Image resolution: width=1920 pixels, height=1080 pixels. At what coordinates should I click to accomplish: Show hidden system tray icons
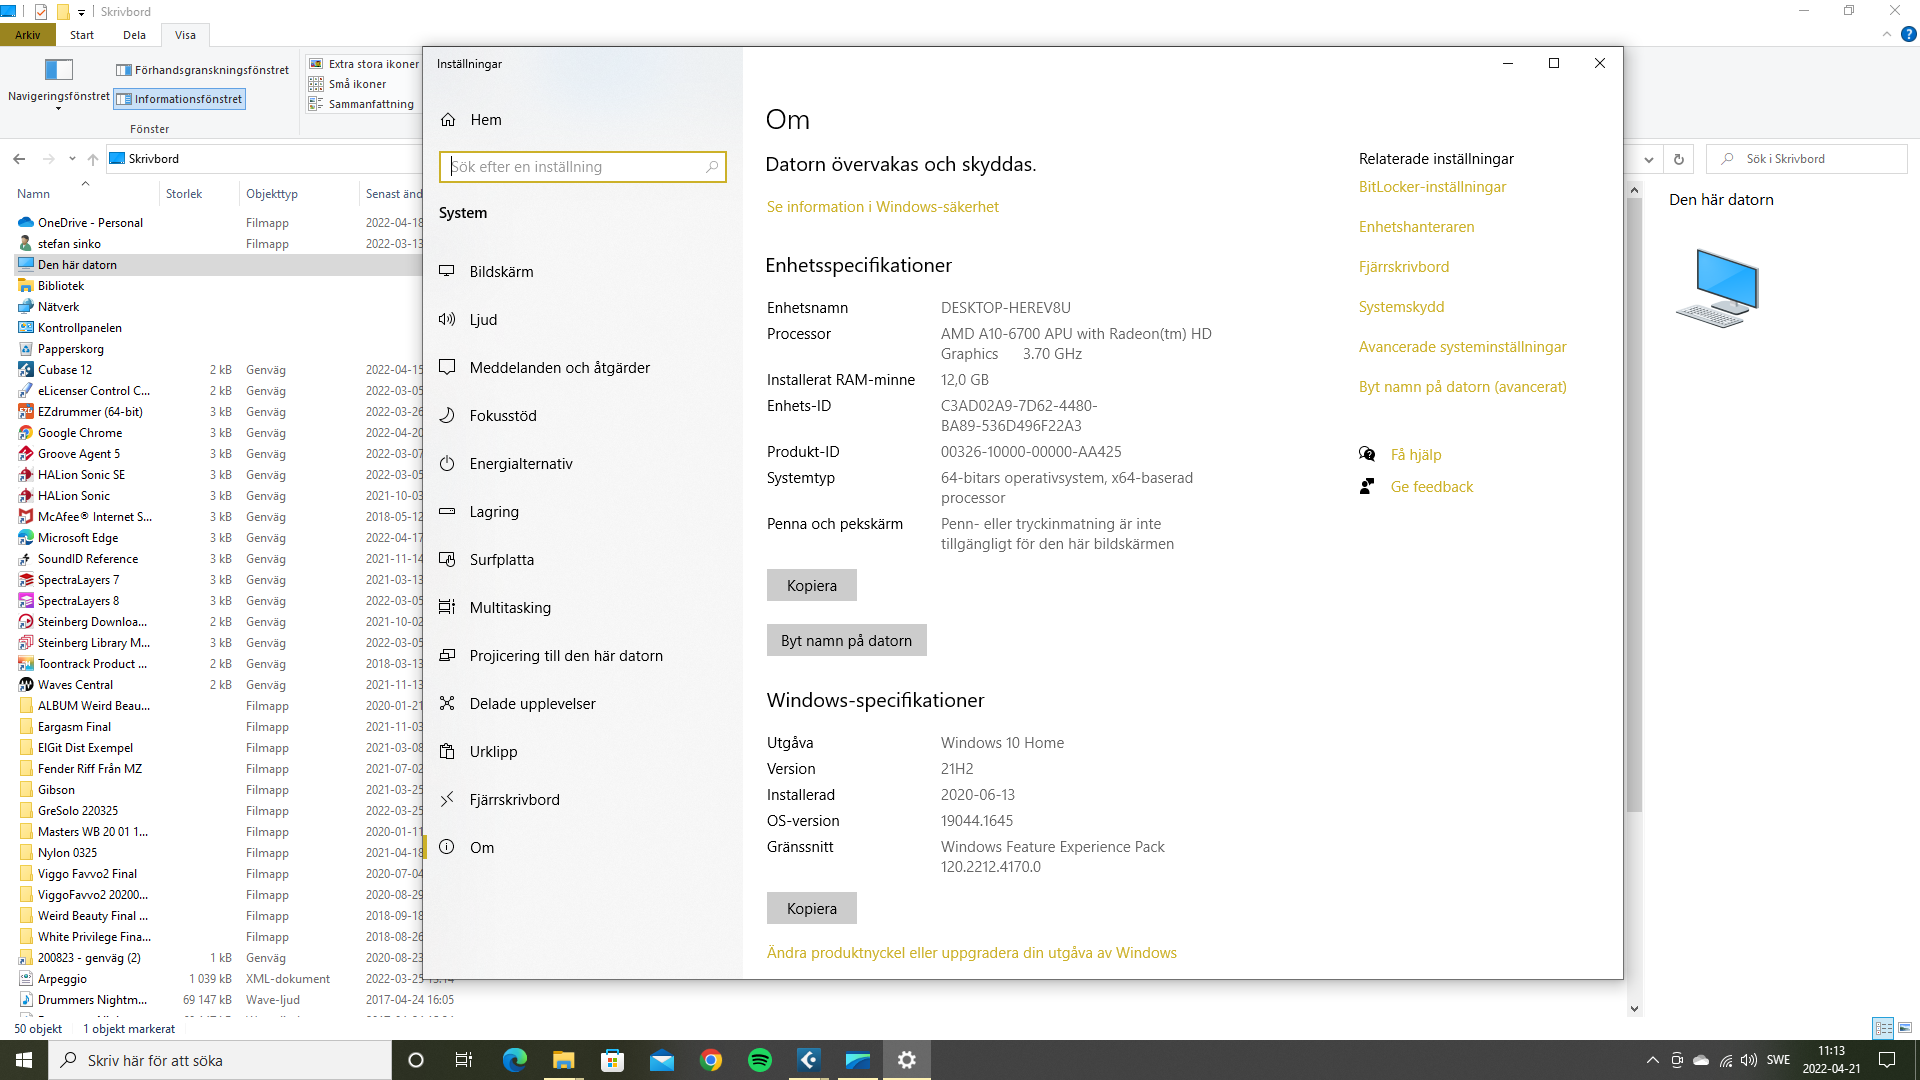tap(1652, 1060)
